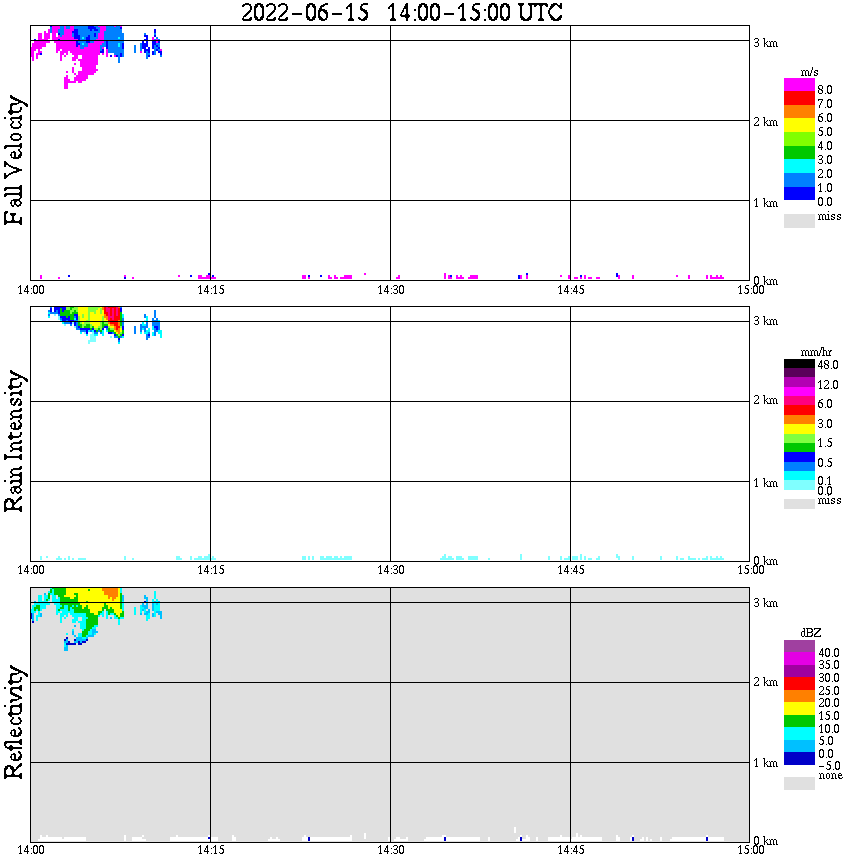The height and width of the screenshot is (868, 850).
Task: Click the '14:15' tick under the Reflectivity panel
Action: (211, 850)
